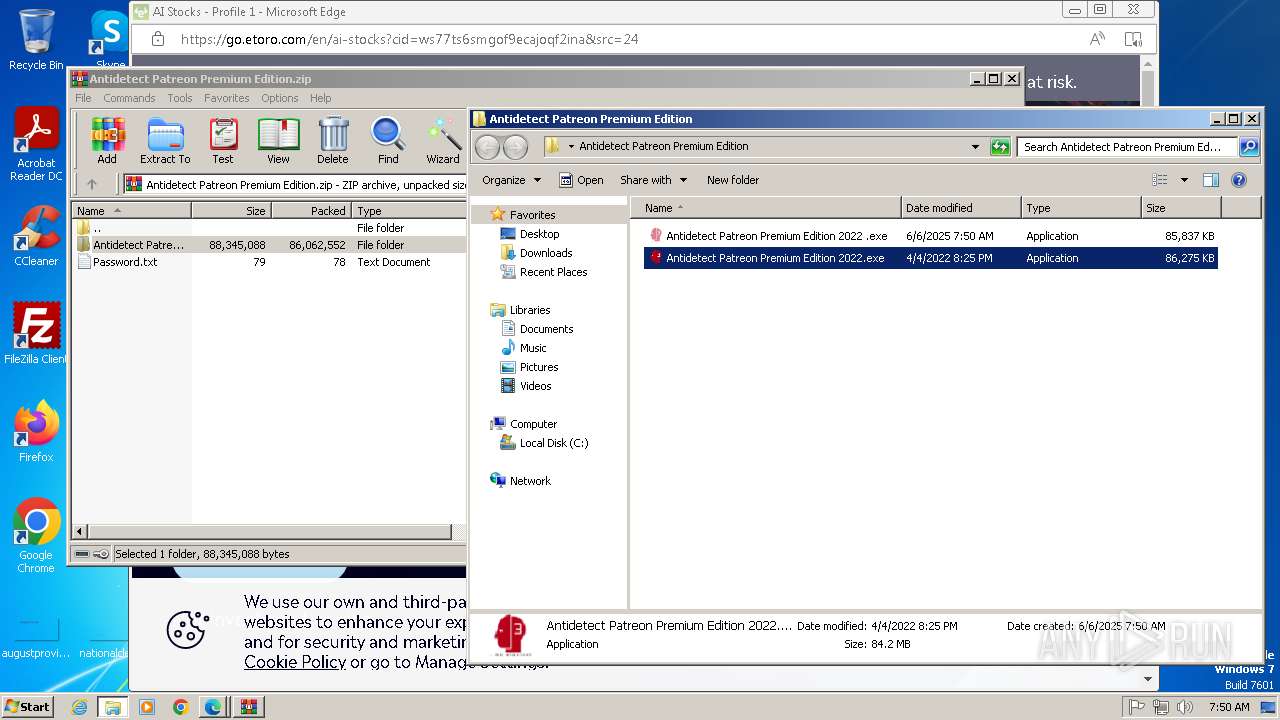Open Share with dropdown in Explorer
This screenshot has height=720, width=1280.
coord(653,180)
